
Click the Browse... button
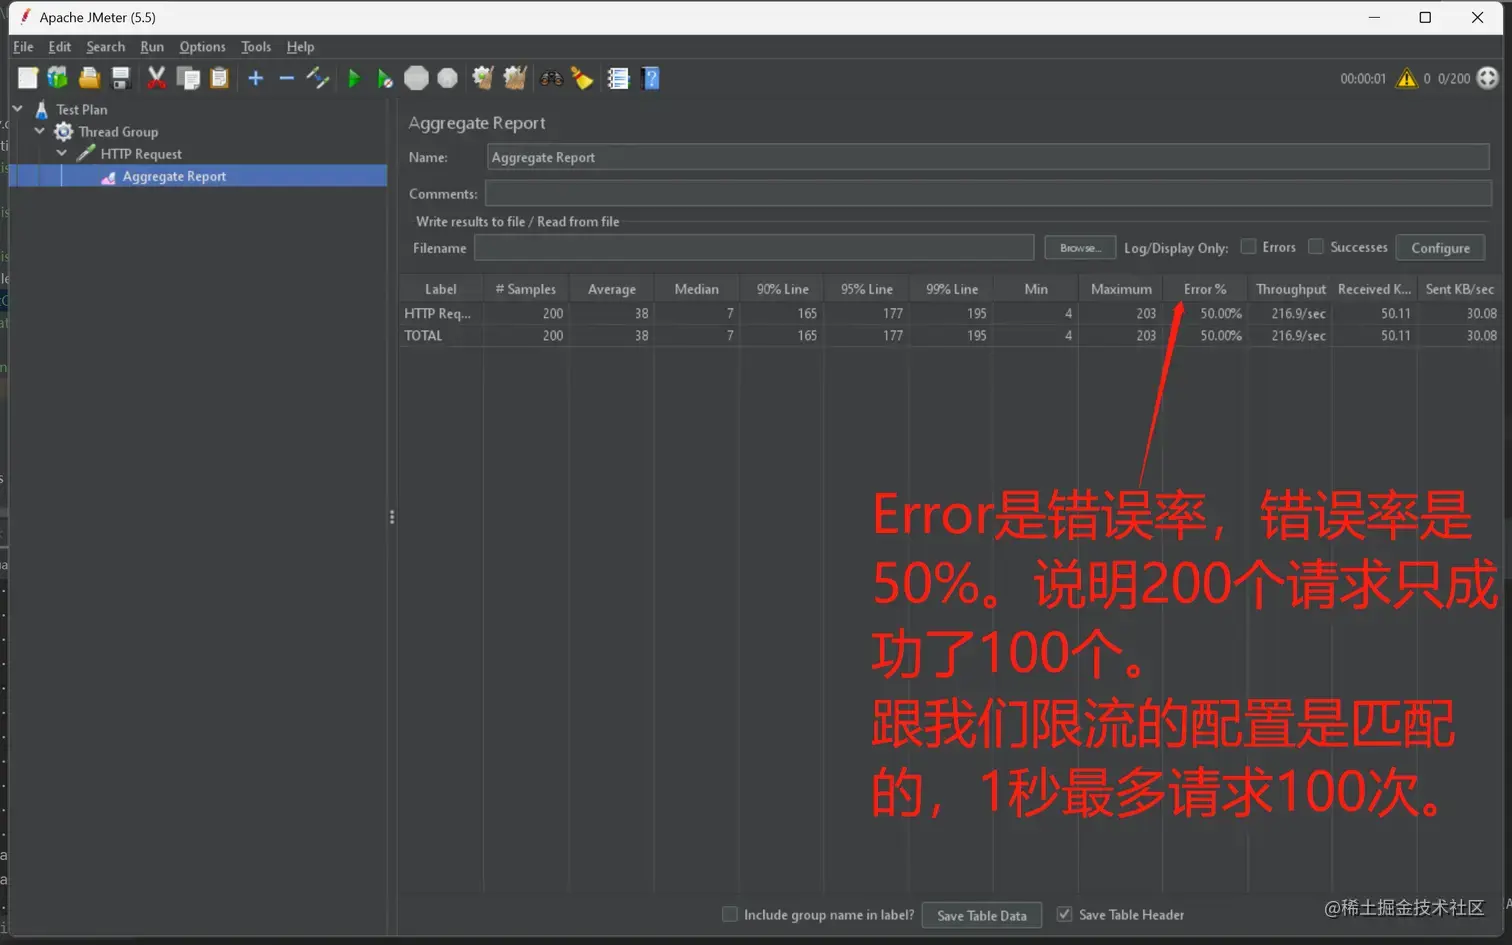pos(1080,248)
